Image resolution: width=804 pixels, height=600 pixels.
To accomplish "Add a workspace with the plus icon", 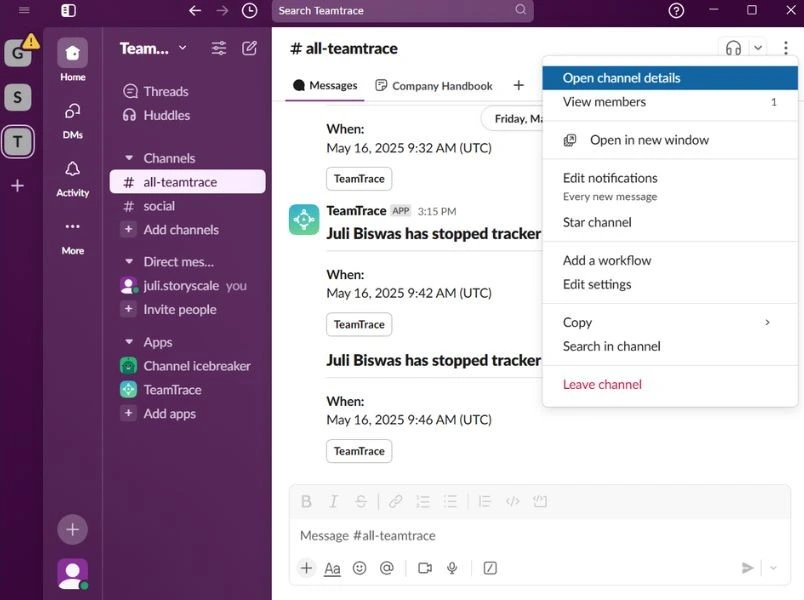I will coord(17,185).
